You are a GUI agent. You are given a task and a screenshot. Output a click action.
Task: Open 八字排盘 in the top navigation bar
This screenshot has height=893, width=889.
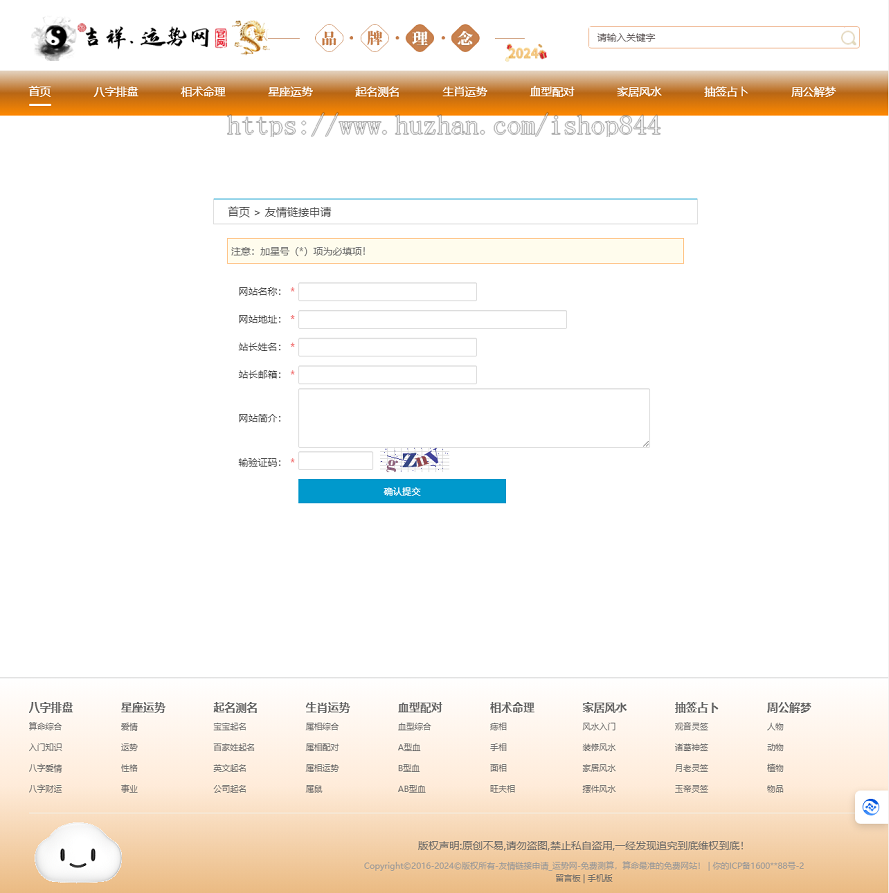point(116,92)
